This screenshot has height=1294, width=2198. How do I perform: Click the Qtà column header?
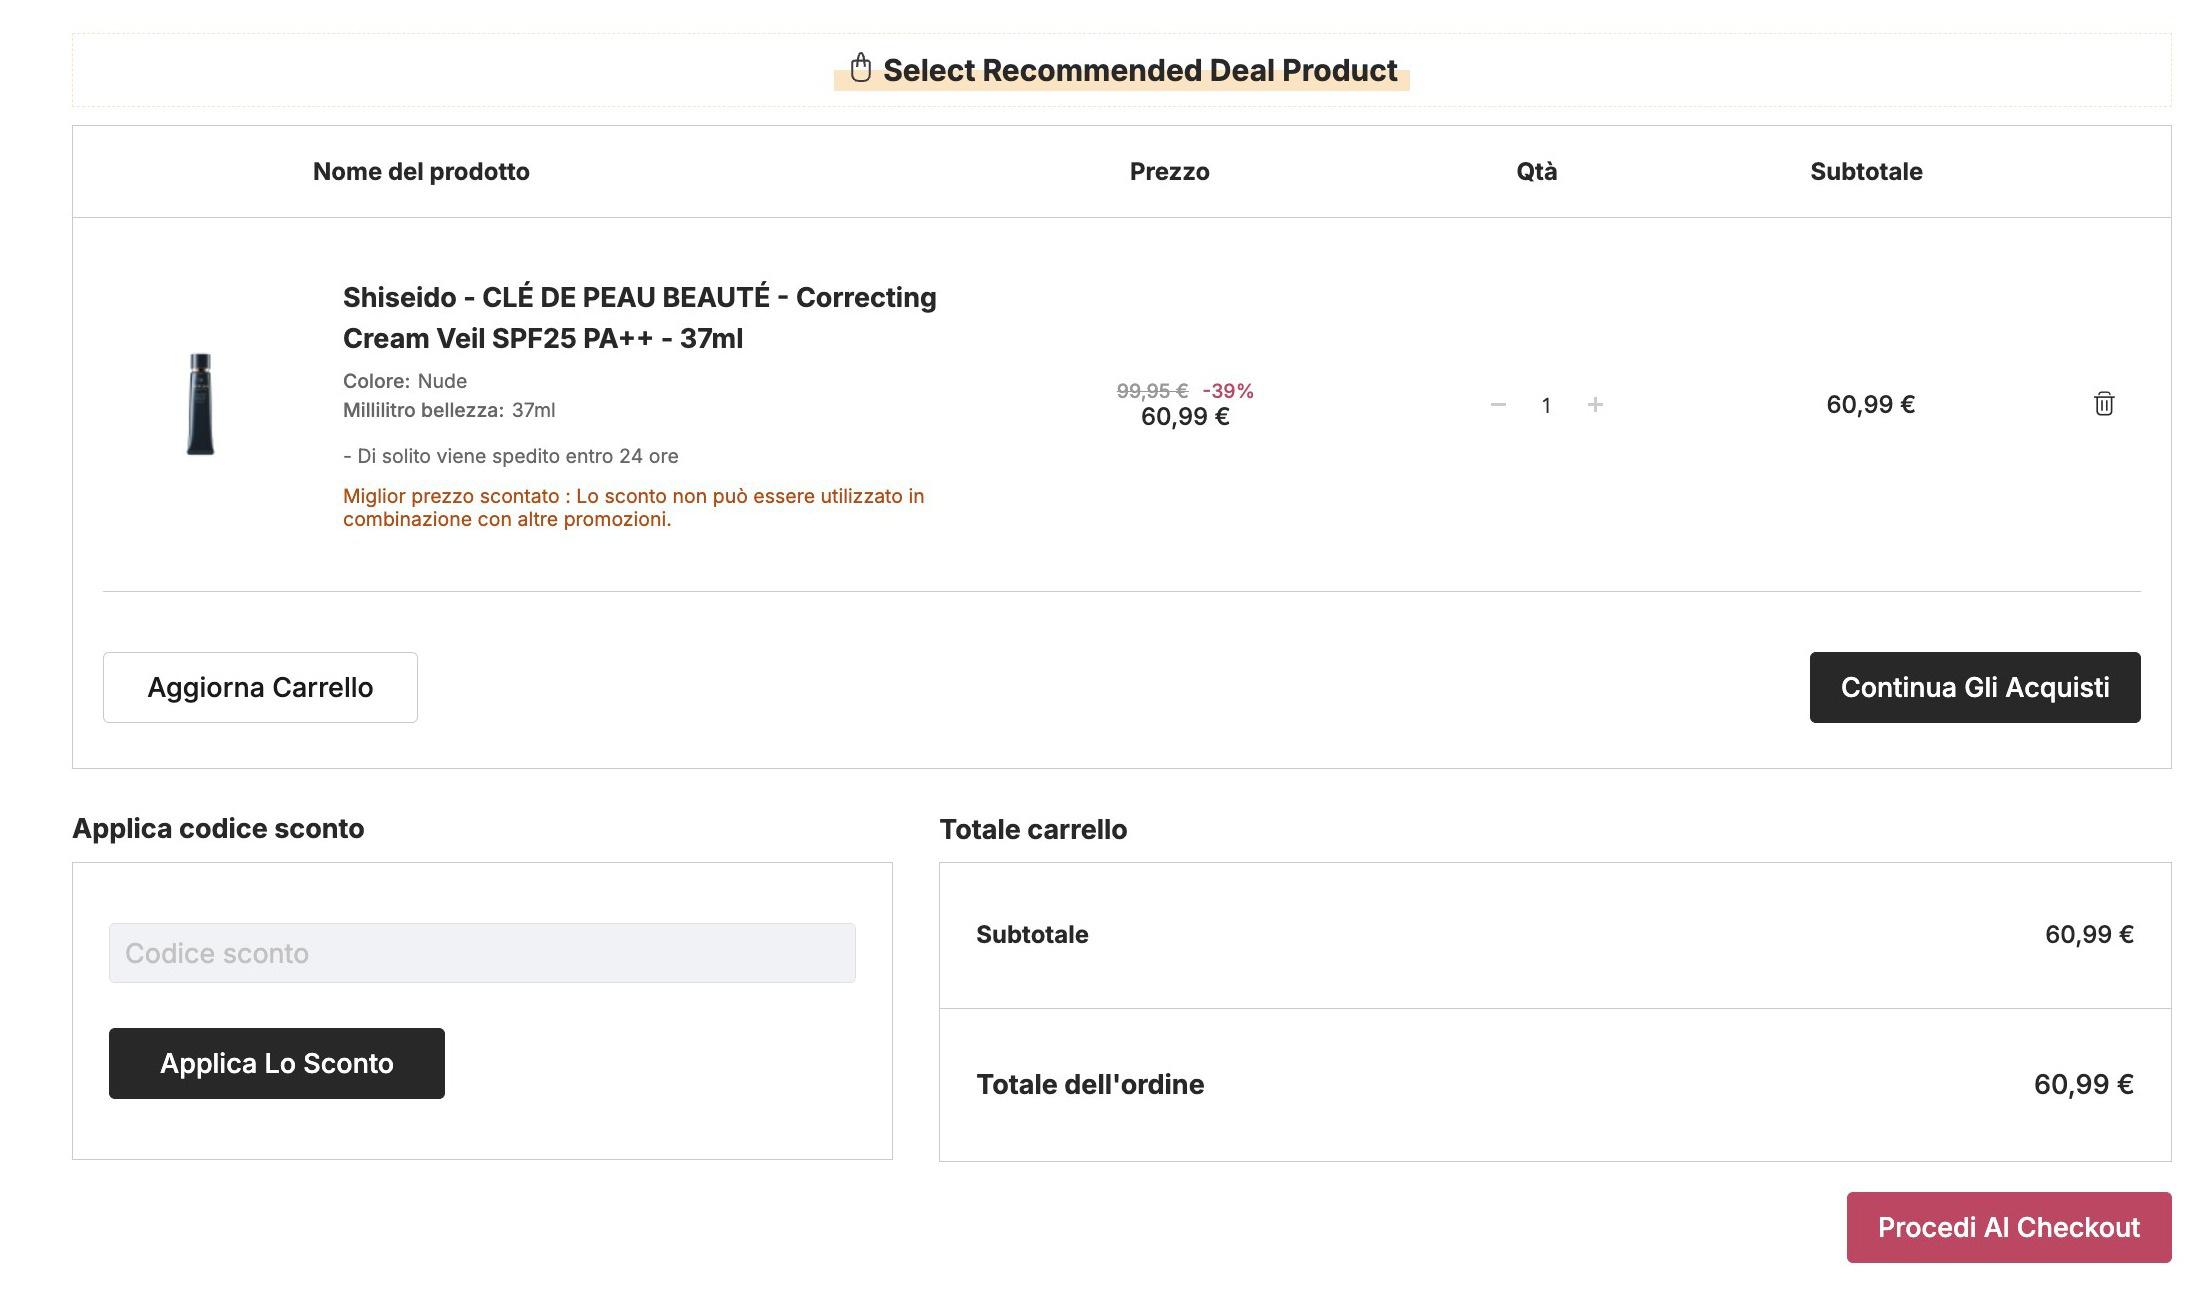[x=1537, y=171]
